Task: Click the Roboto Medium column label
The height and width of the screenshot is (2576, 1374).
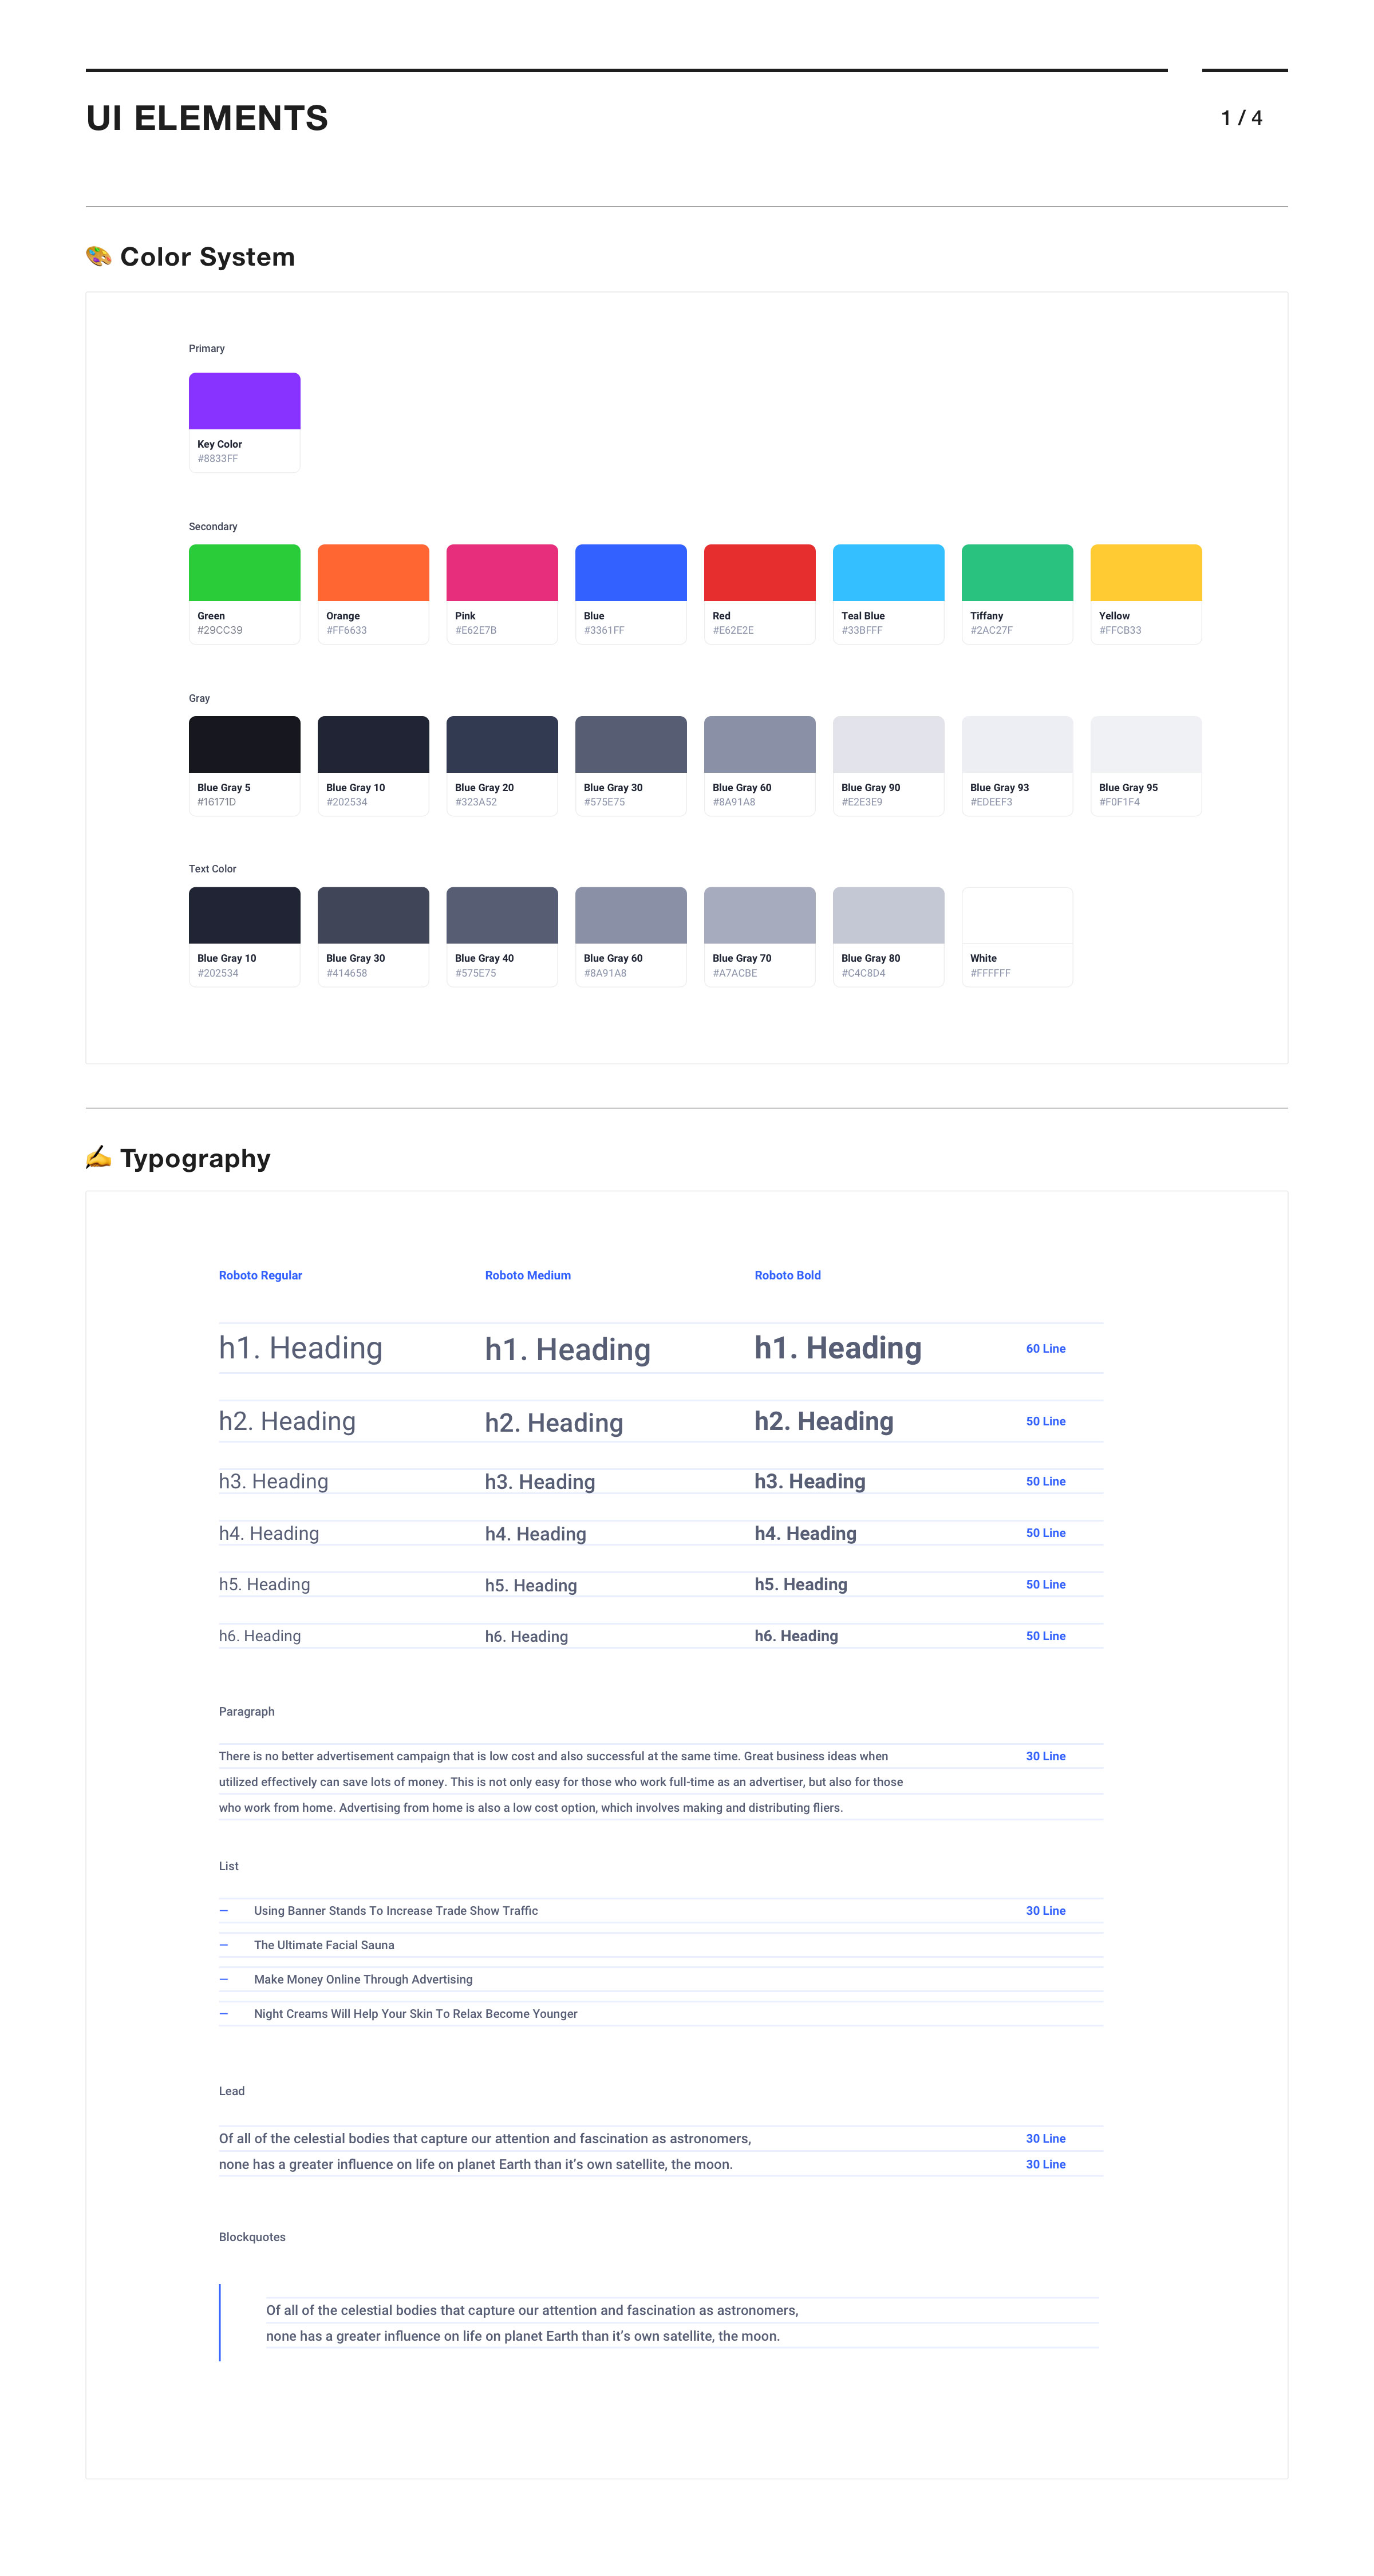Action: (x=527, y=1275)
